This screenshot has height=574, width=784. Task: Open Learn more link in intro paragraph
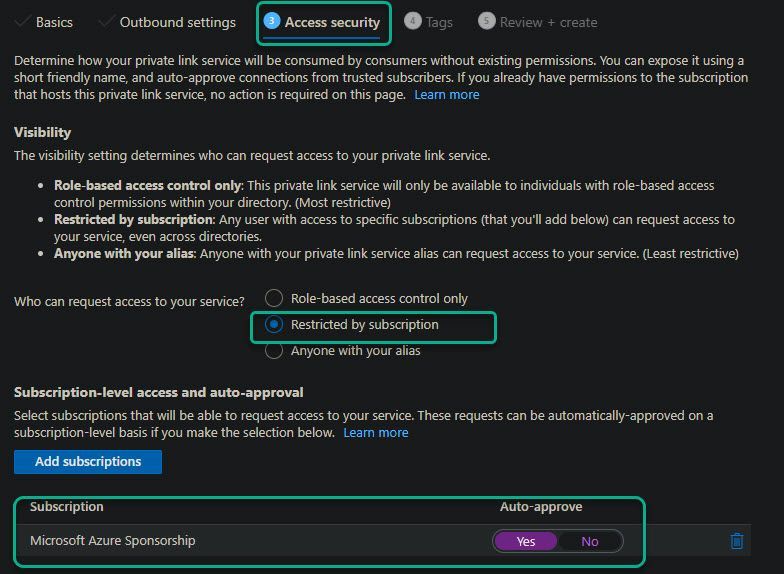point(447,94)
